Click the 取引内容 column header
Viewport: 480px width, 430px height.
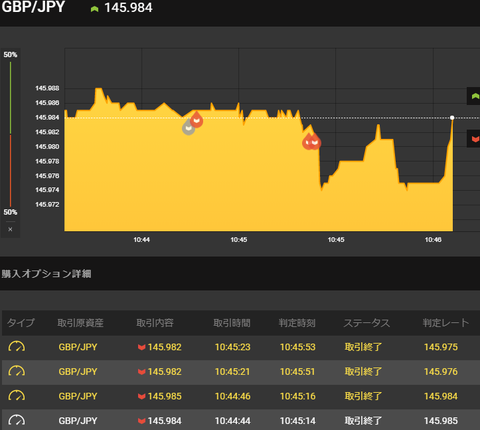coord(155,323)
